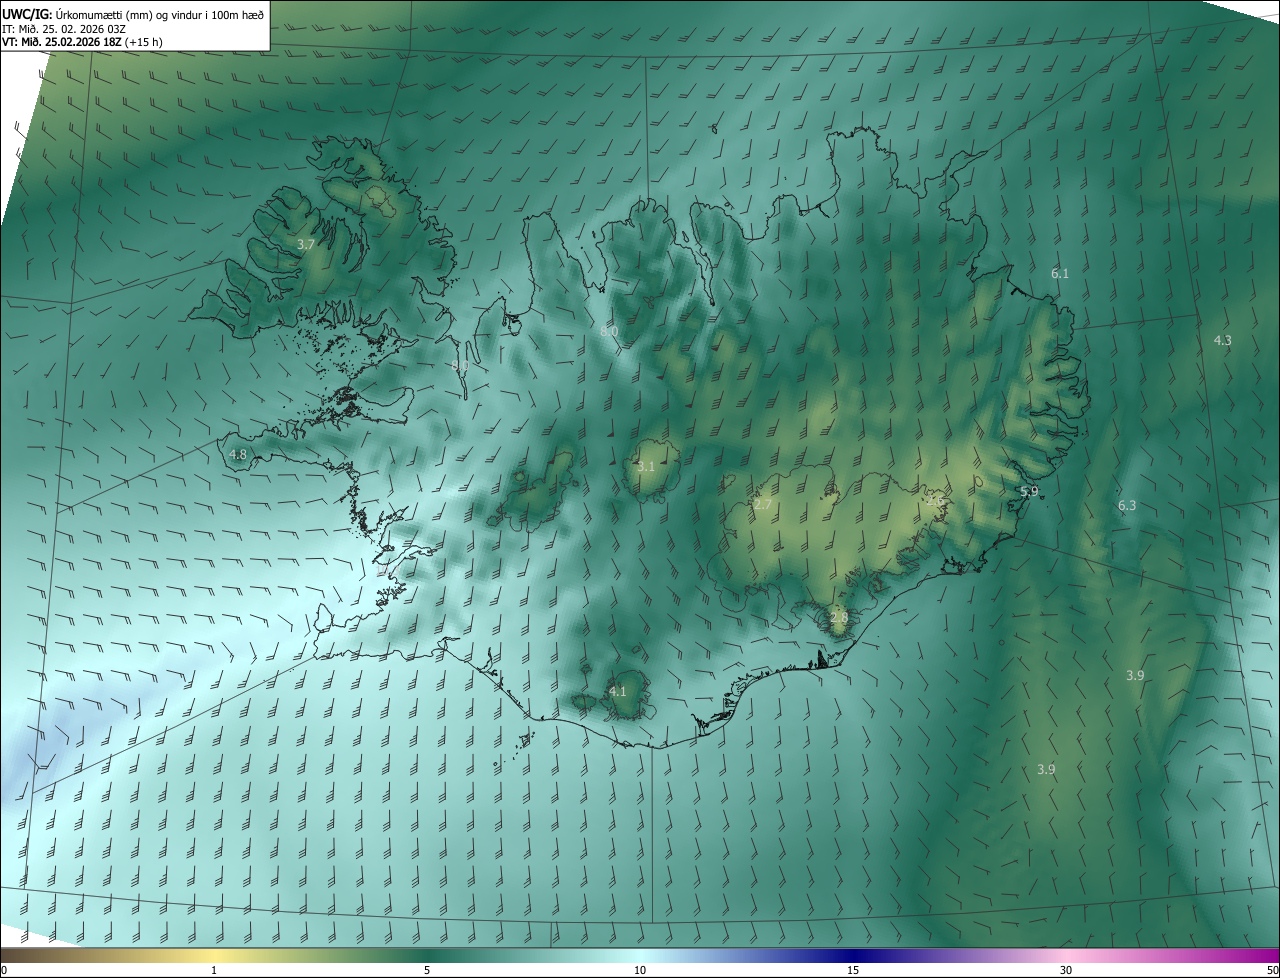Select the 2.7 value on the large icecap
This screenshot has width=1280, height=978.
click(762, 504)
